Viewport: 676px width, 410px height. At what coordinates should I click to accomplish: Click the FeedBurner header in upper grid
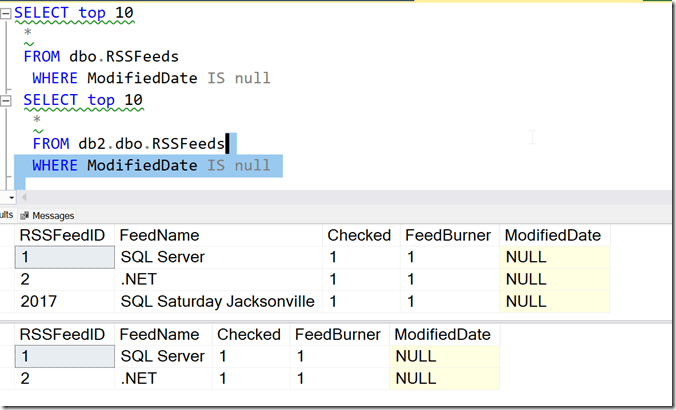pos(450,235)
